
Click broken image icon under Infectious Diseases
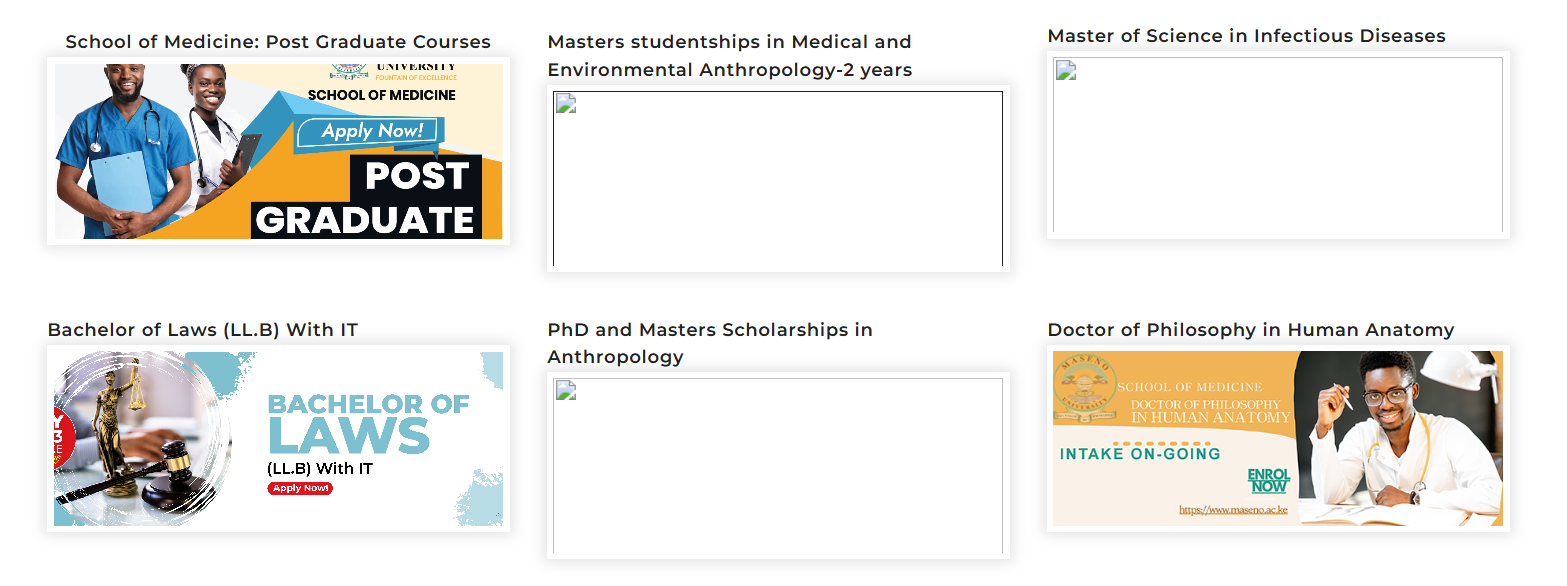click(x=1066, y=70)
